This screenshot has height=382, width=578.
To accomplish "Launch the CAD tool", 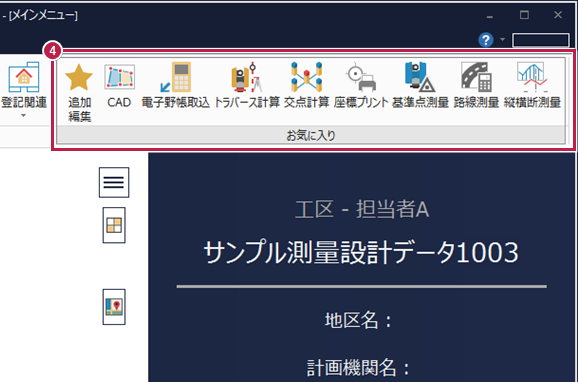I will [x=119, y=86].
